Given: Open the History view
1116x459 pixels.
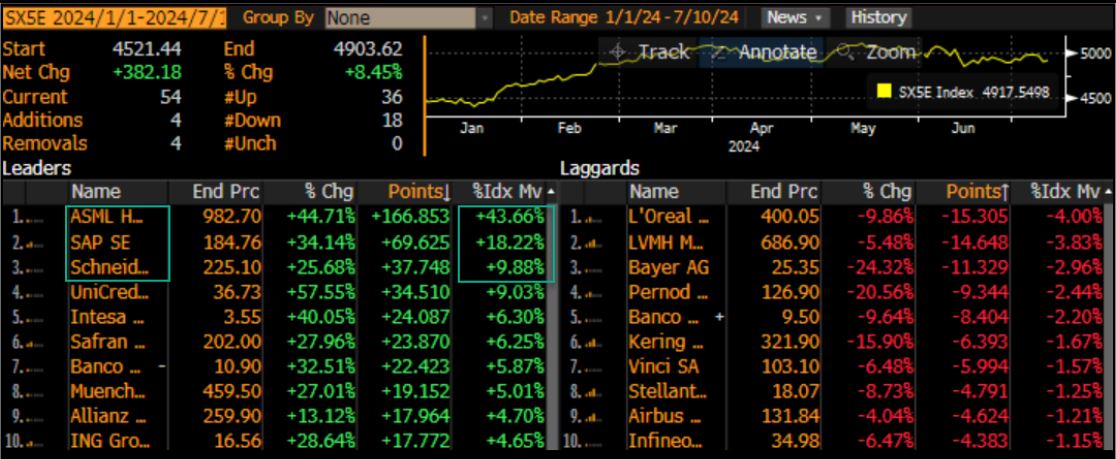Looking at the screenshot, I should pos(878,18).
